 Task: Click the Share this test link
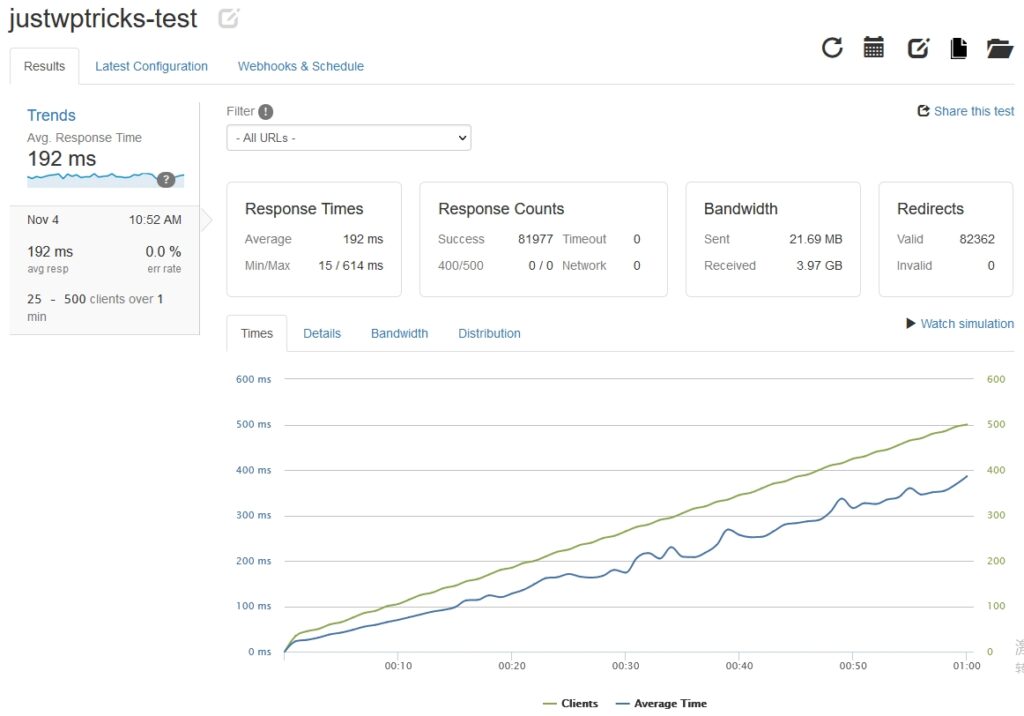966,111
